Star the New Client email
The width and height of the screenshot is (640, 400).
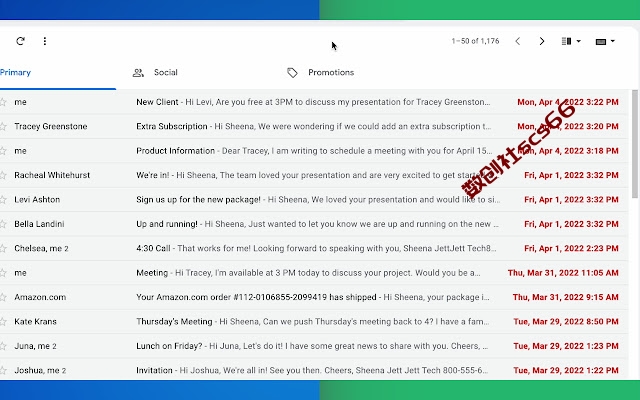(x=2, y=102)
